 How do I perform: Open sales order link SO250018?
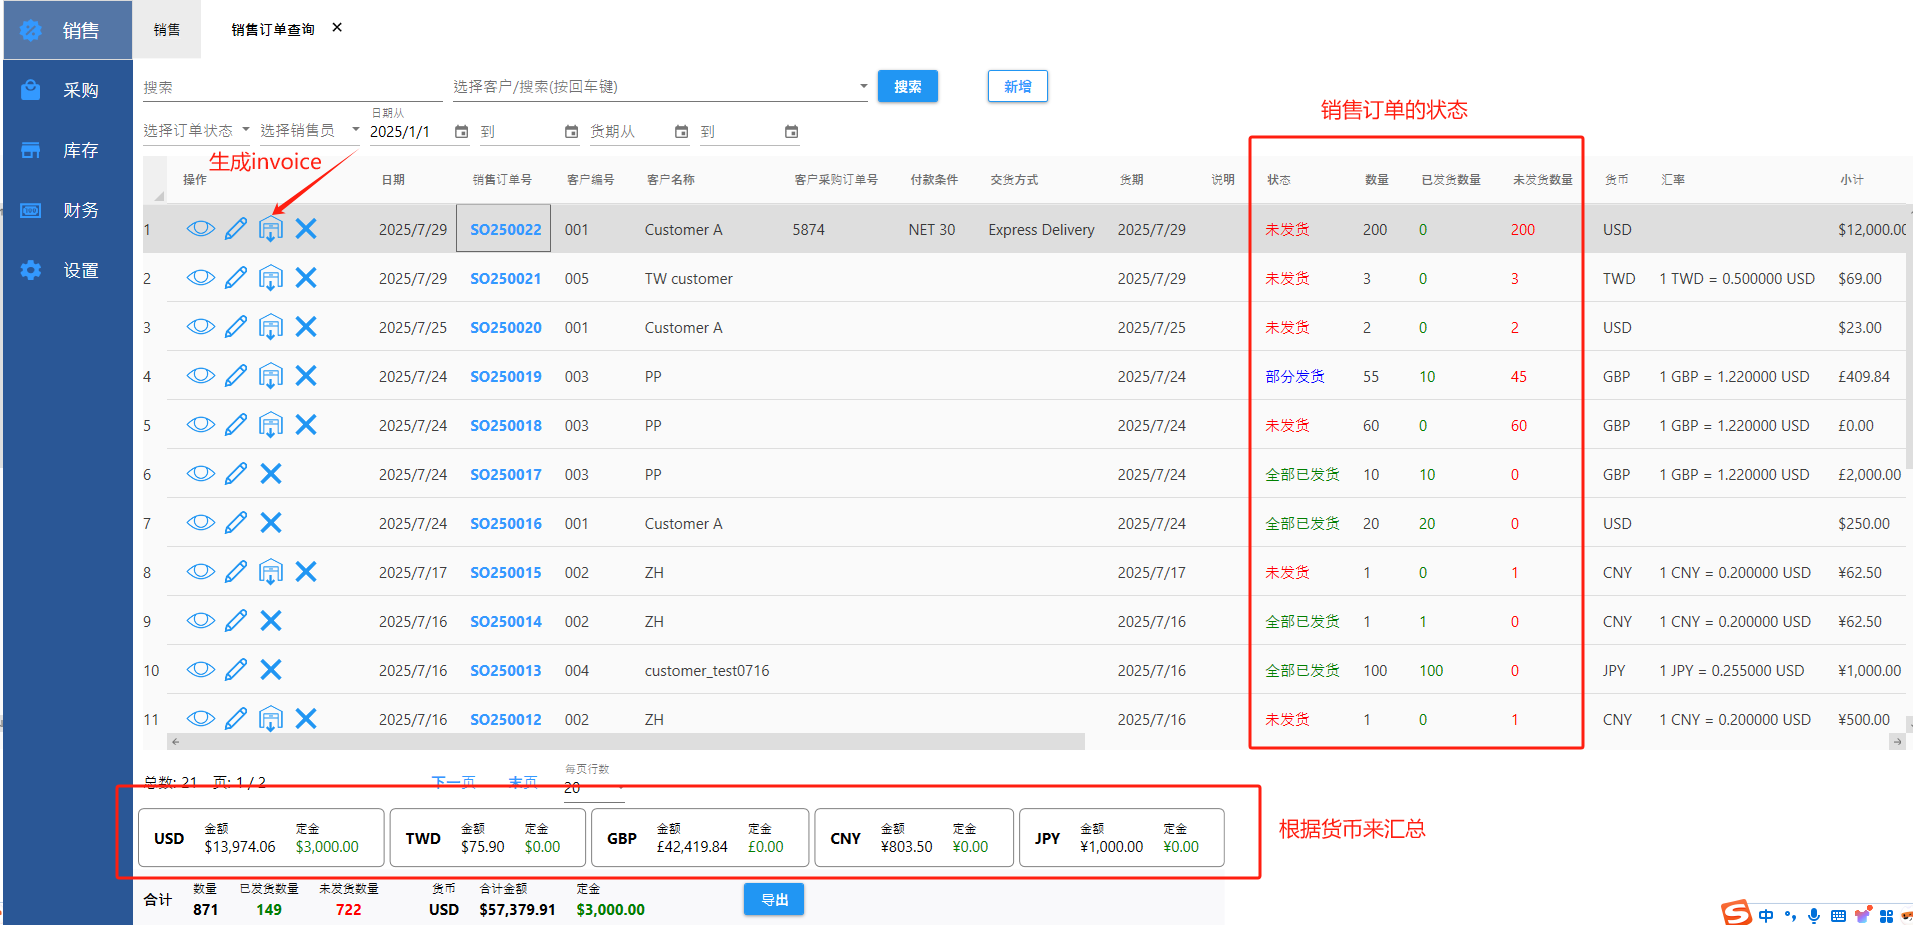[506, 426]
